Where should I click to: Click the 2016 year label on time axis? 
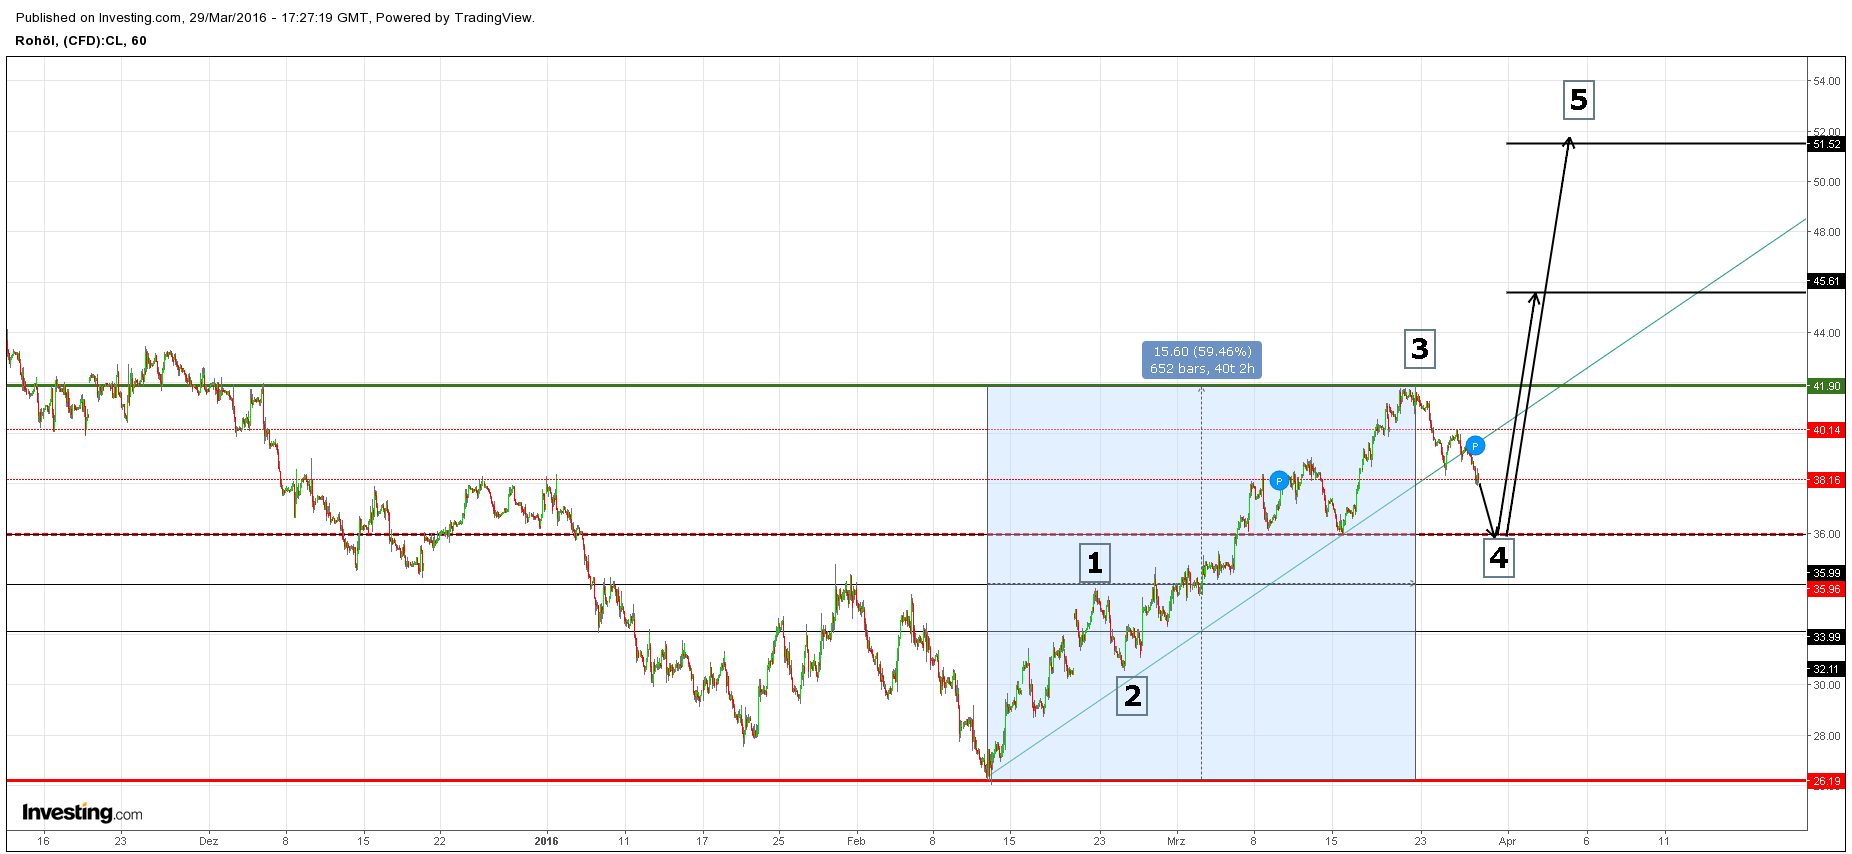[546, 841]
